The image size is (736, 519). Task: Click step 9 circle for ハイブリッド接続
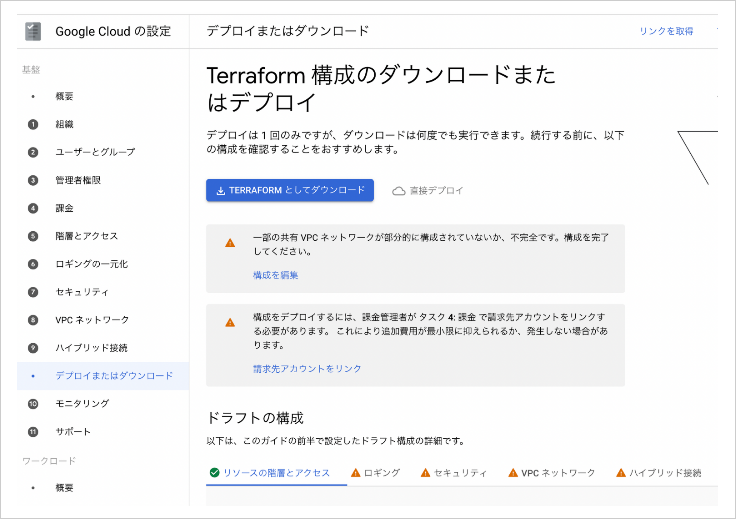[x=33, y=348]
